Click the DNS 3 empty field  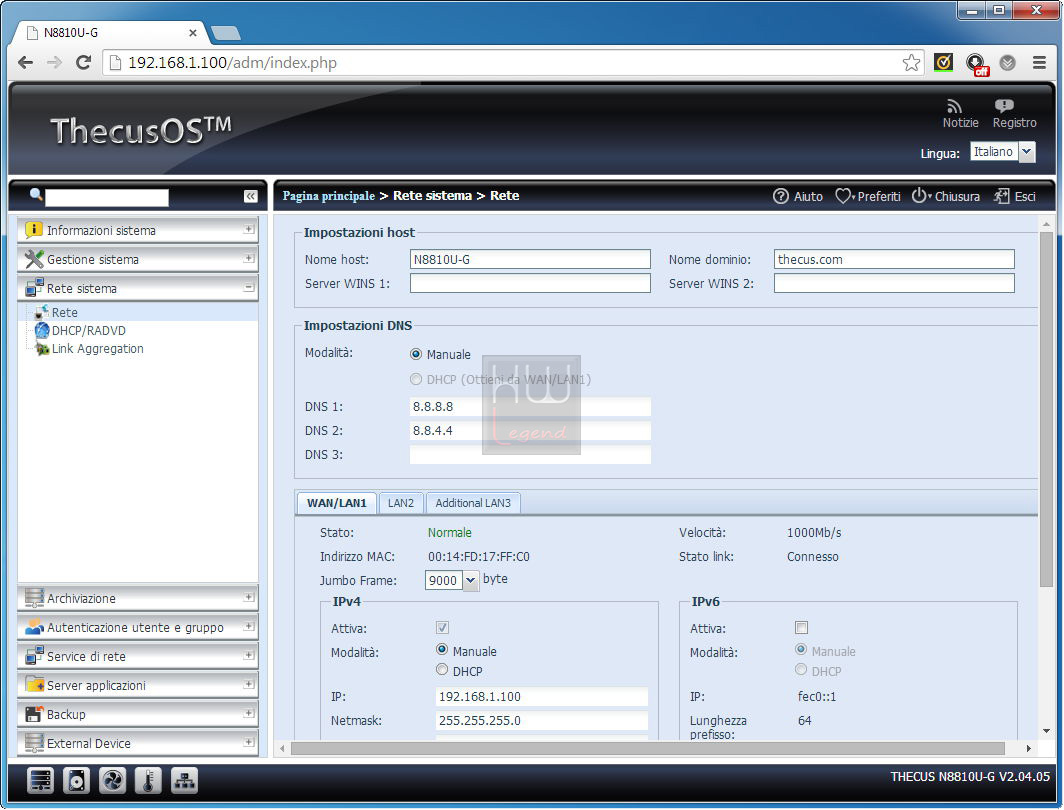pos(530,455)
